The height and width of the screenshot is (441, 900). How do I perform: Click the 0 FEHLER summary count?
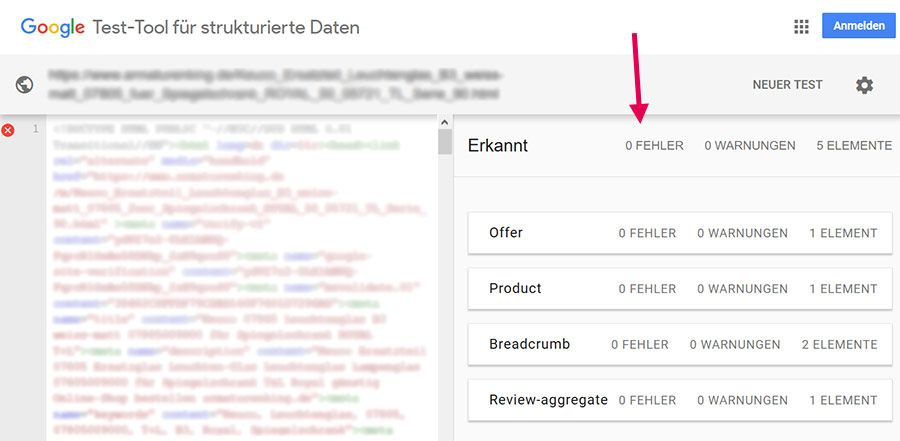tap(654, 146)
